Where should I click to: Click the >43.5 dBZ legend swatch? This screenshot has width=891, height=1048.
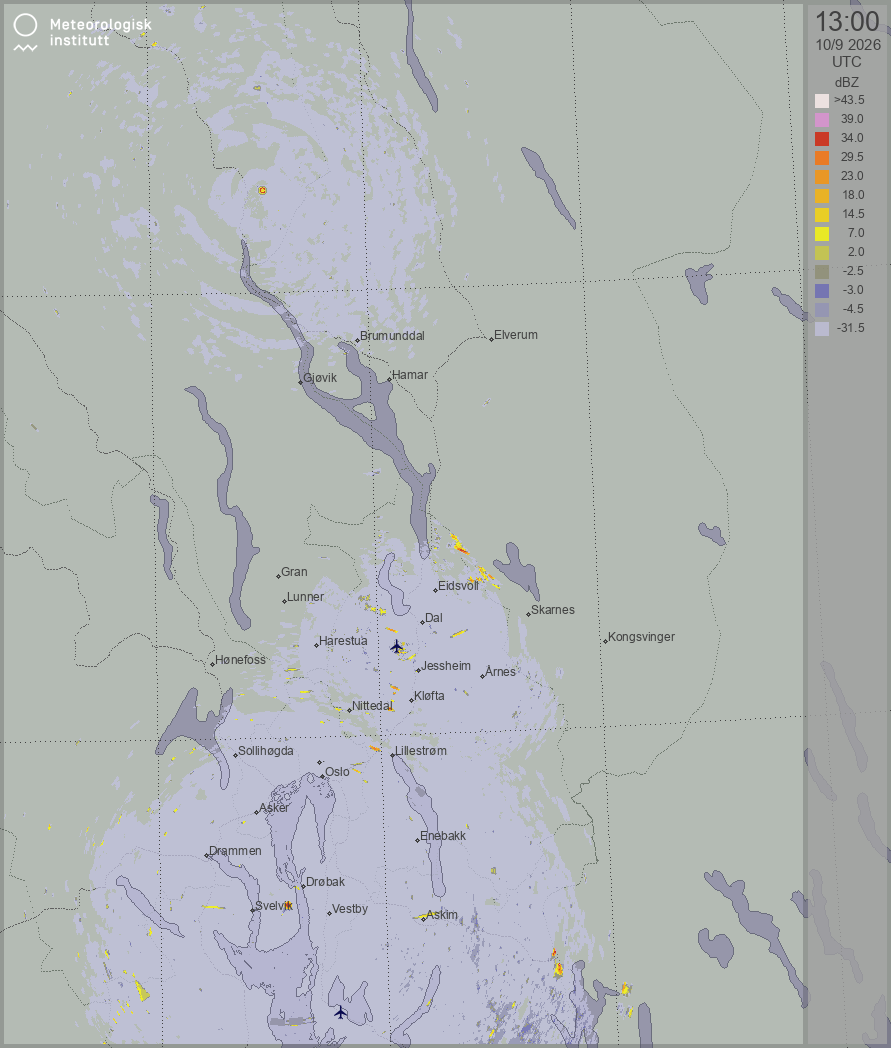point(821,100)
